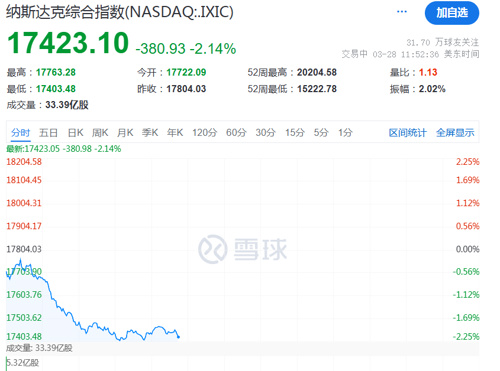
Task: Open the three-dot more options menu
Action: pyautogui.click(x=402, y=12)
